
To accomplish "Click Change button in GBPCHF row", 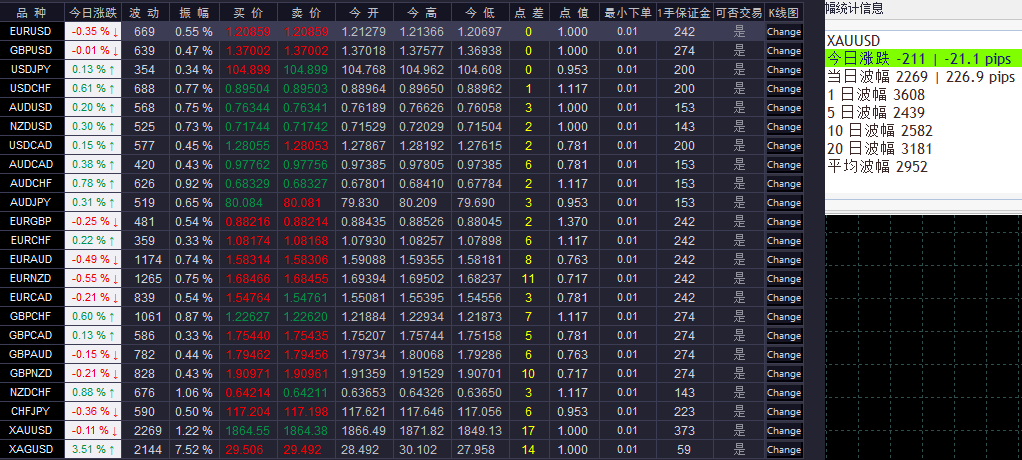I will pyautogui.click(x=784, y=317).
